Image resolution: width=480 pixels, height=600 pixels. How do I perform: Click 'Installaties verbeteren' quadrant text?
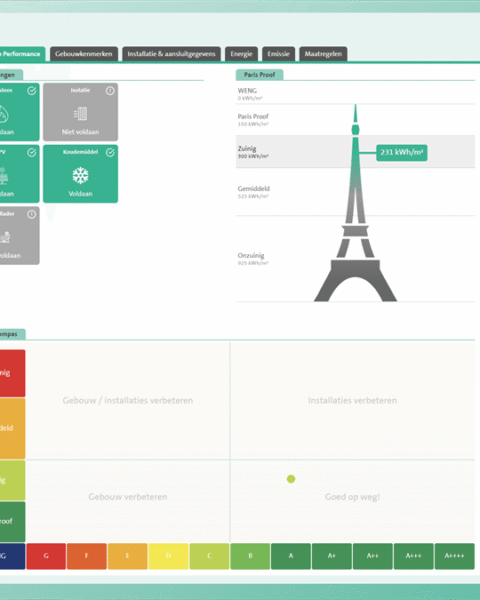[352, 400]
